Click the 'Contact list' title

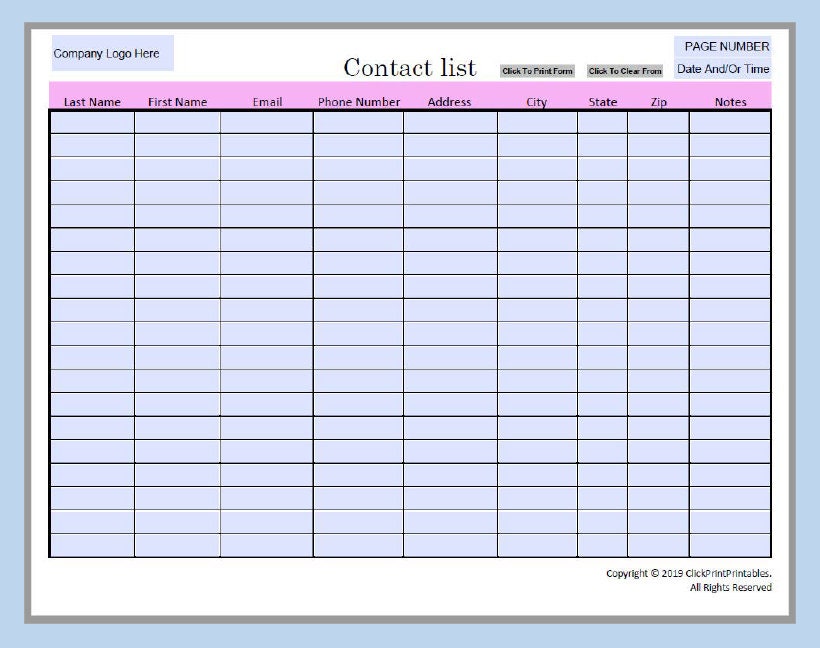tap(410, 67)
